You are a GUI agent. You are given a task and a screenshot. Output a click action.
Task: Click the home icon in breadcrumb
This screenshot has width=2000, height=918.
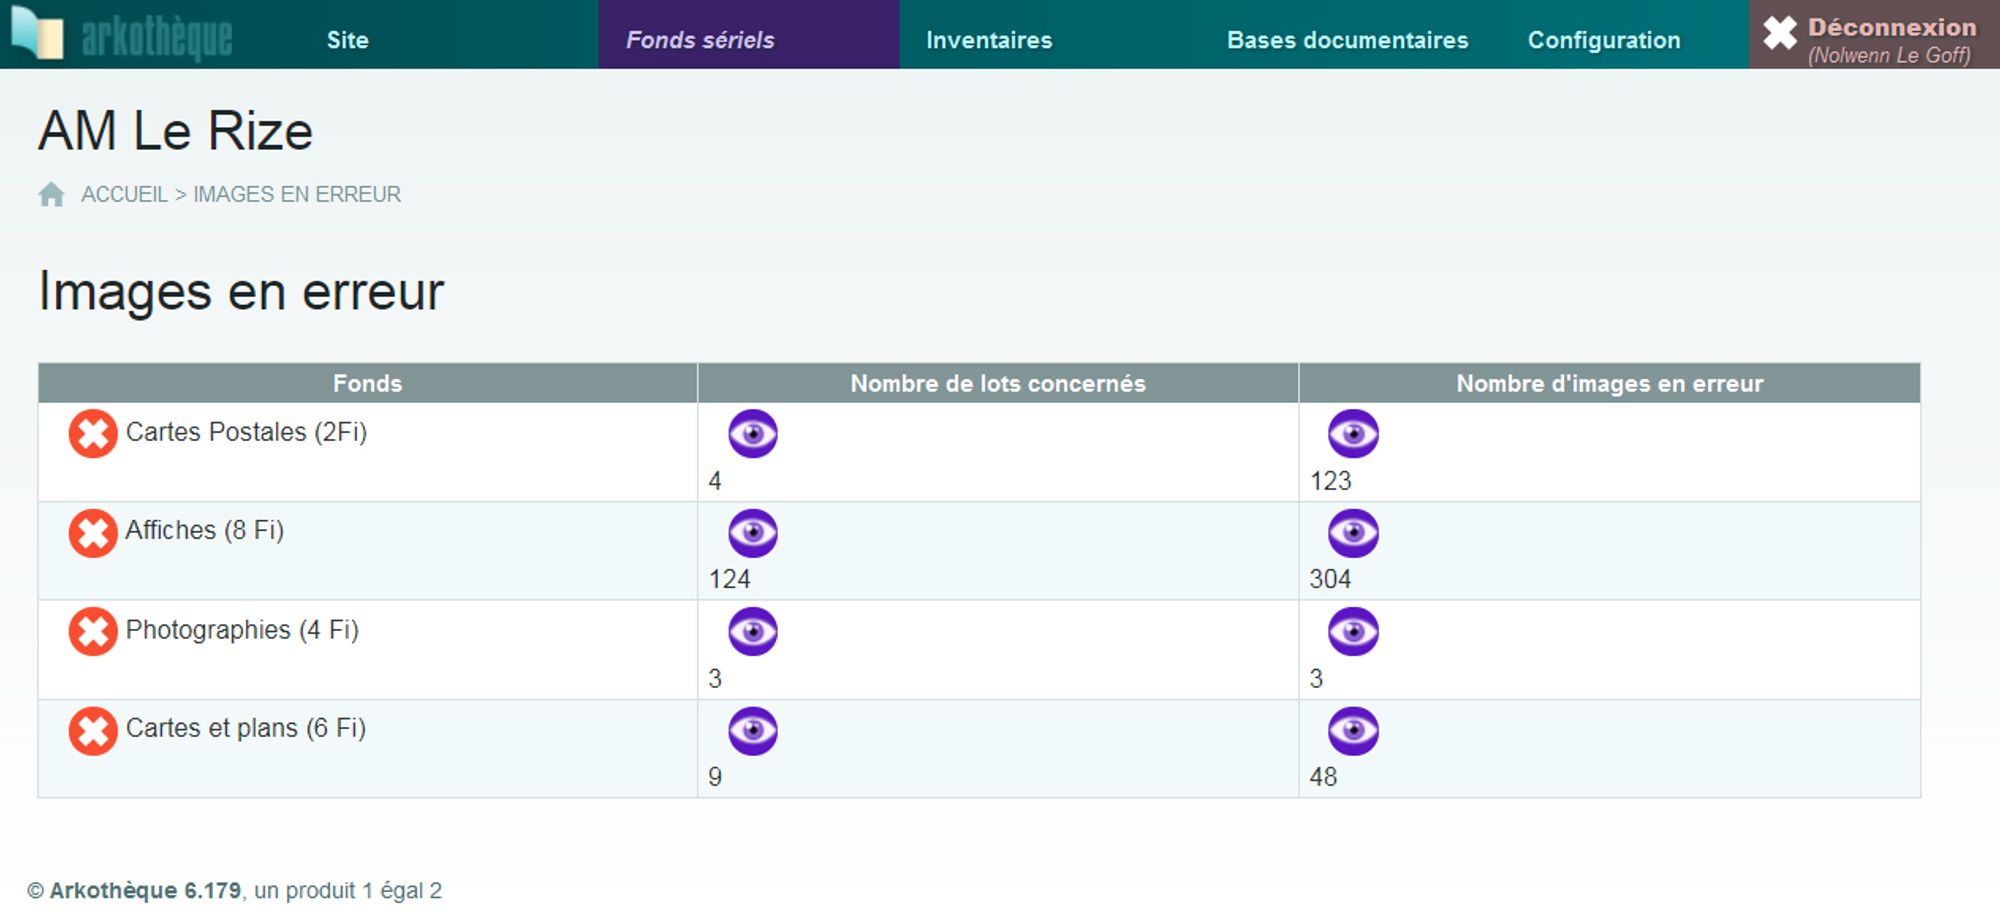point(52,194)
